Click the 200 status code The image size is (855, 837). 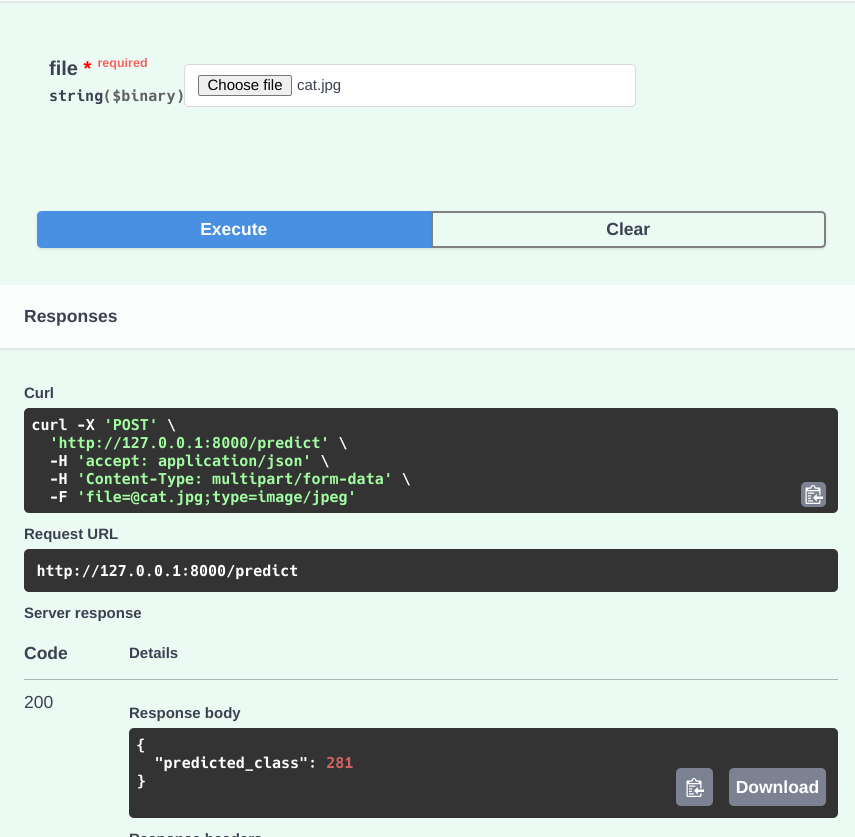coord(38,702)
